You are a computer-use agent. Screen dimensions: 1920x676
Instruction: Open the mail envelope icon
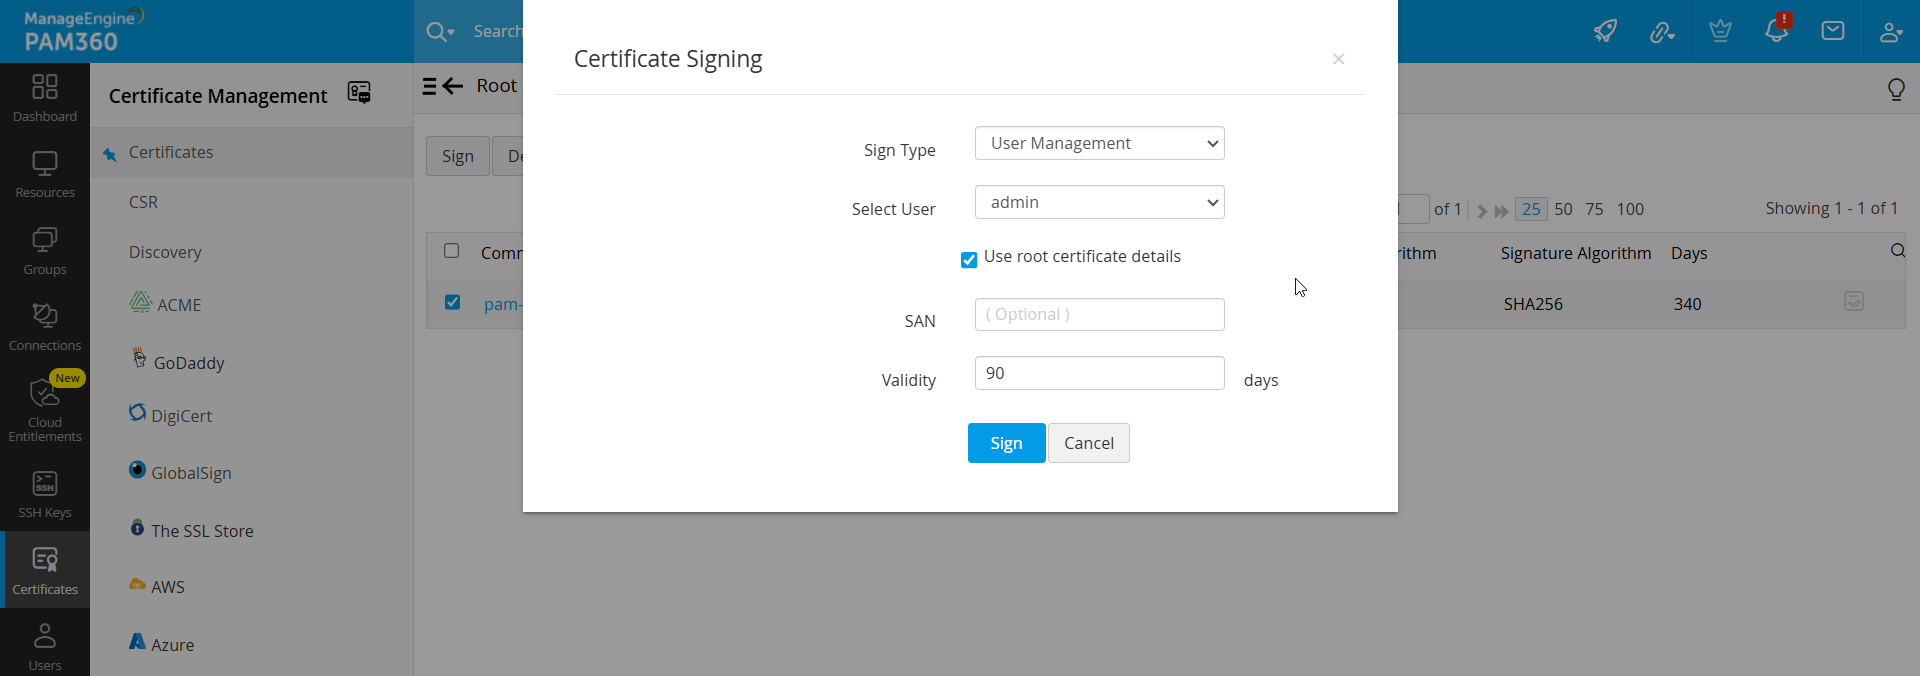coord(1833,31)
